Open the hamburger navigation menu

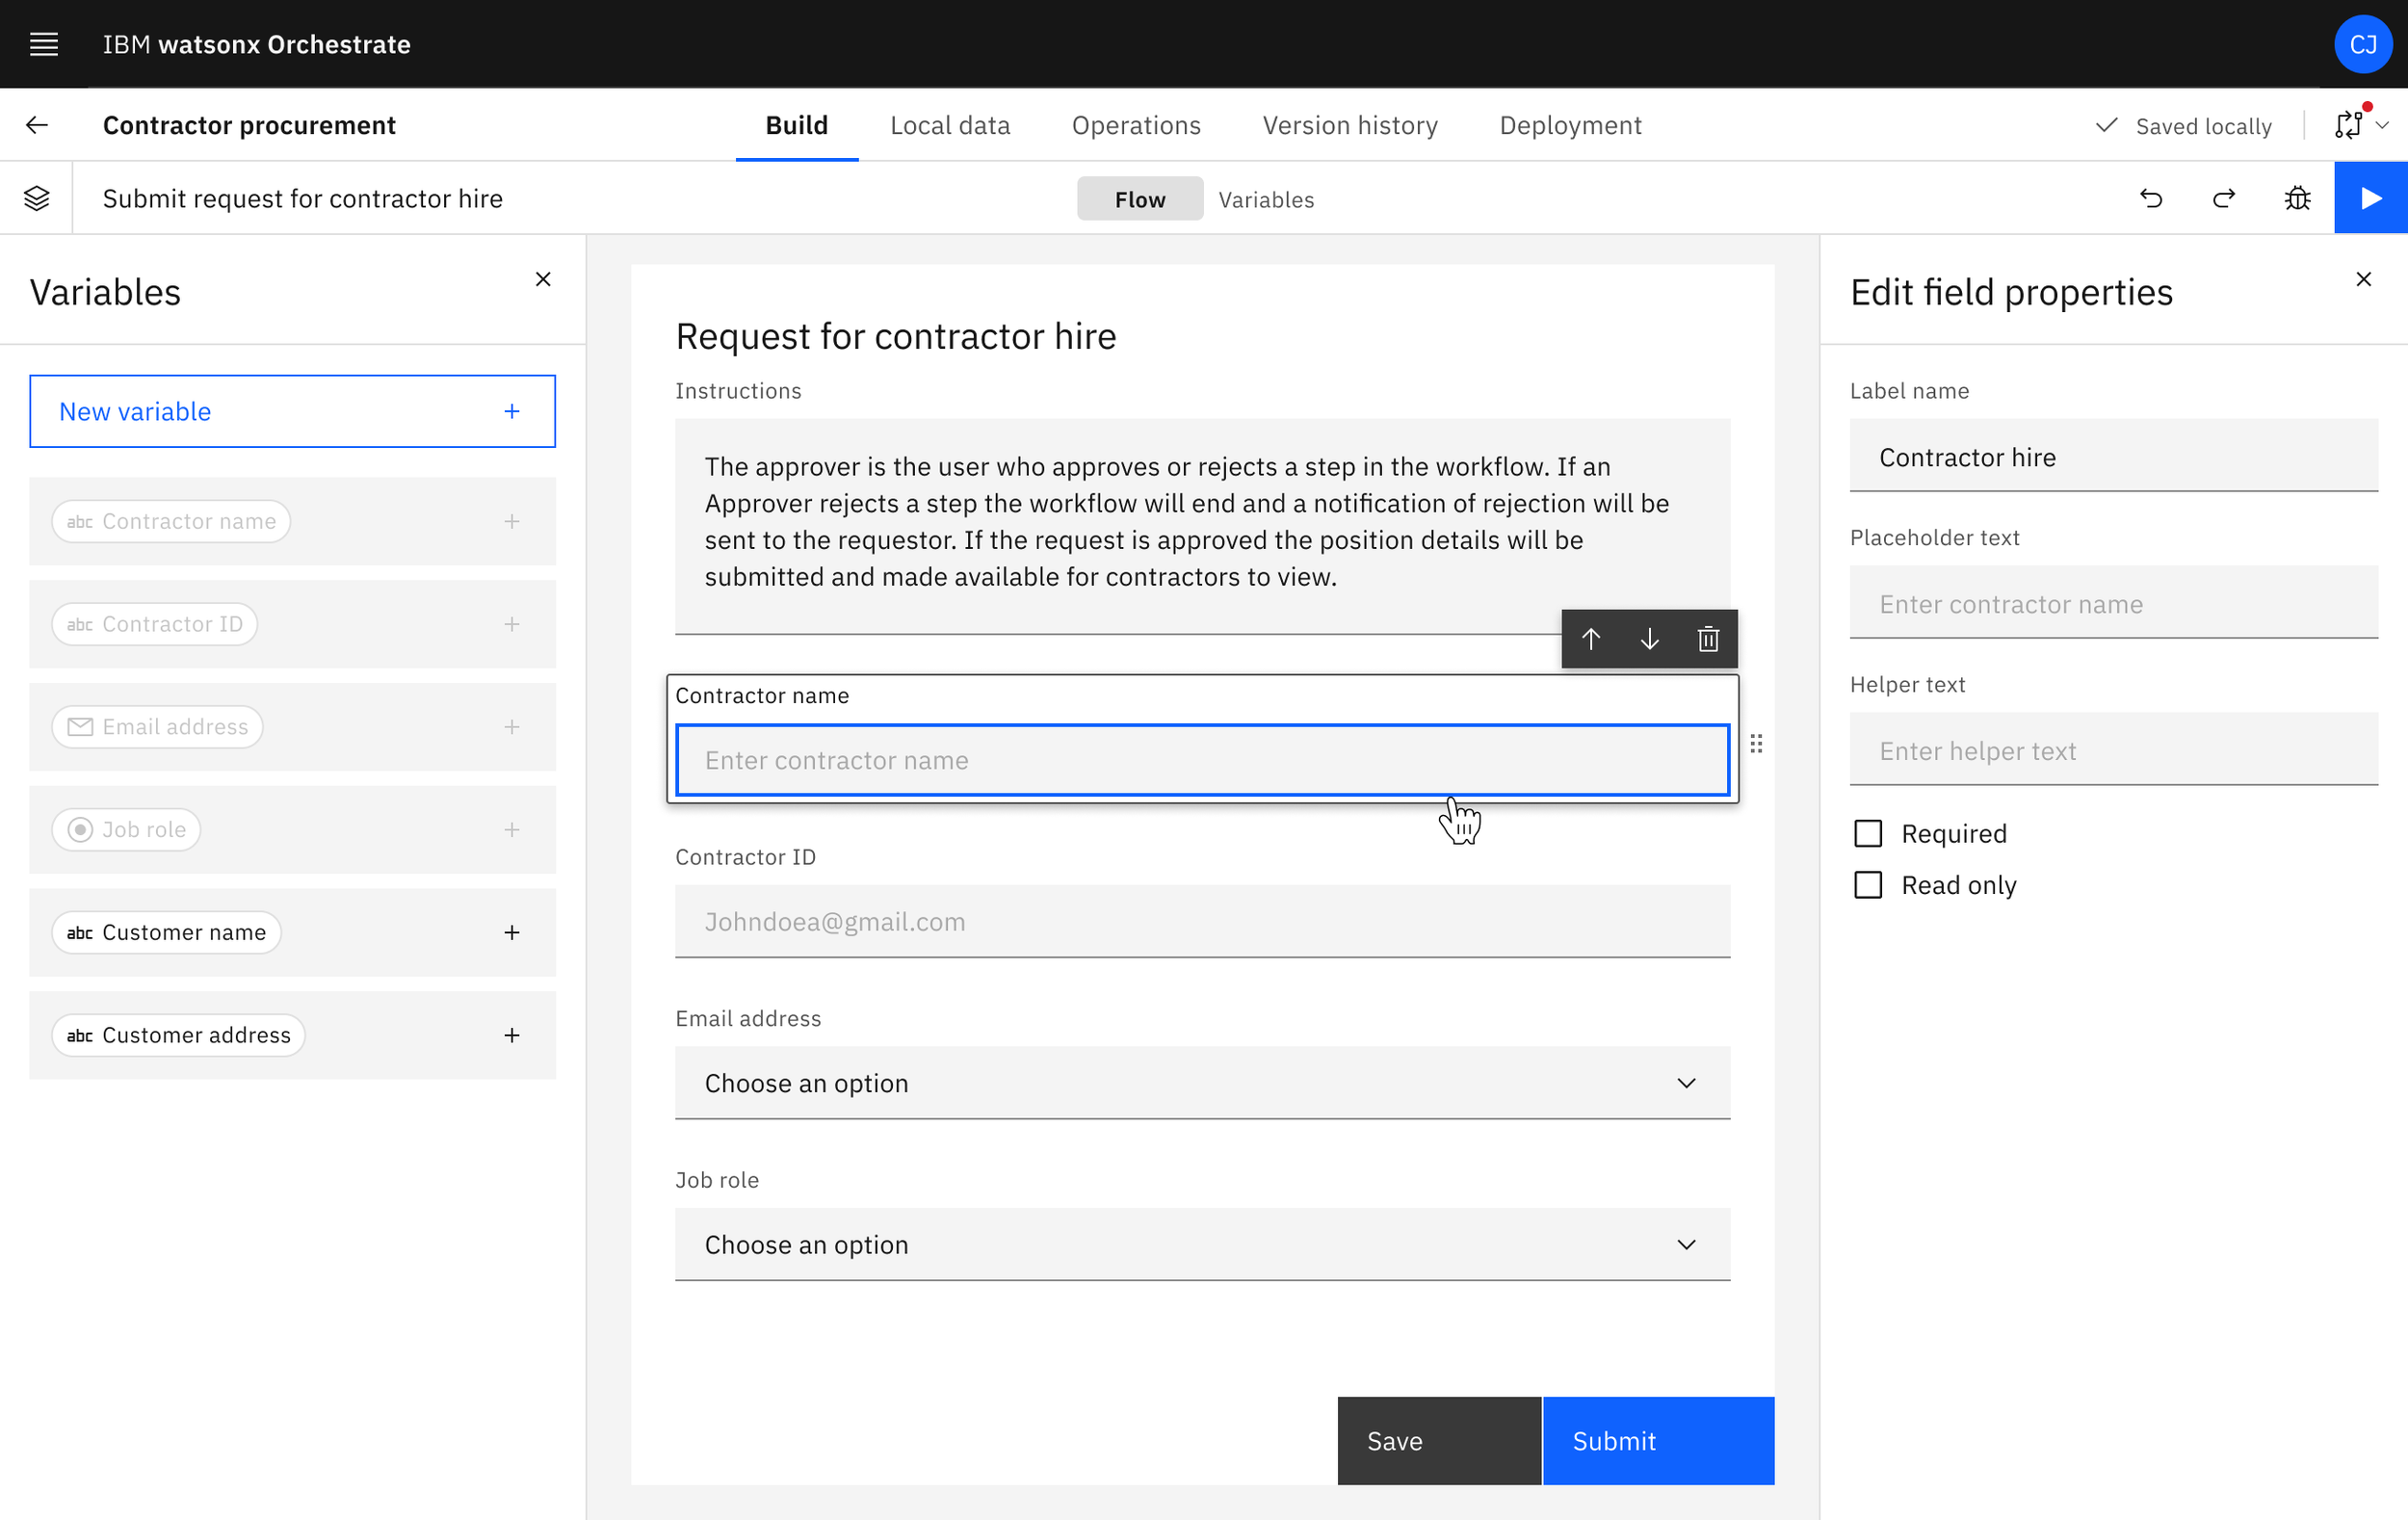coord(44,44)
